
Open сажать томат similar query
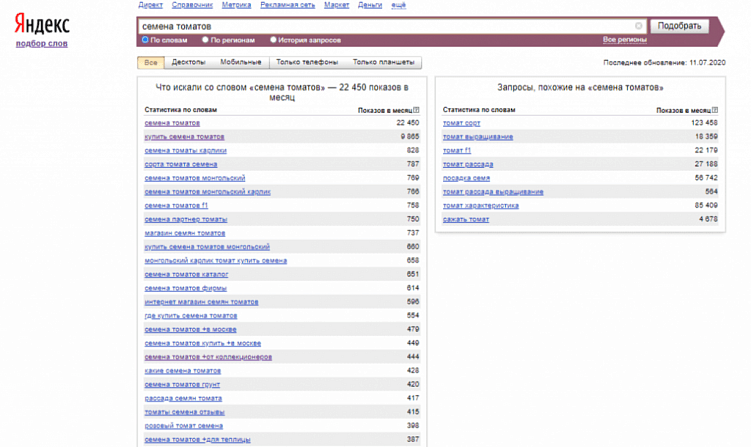pos(466,219)
